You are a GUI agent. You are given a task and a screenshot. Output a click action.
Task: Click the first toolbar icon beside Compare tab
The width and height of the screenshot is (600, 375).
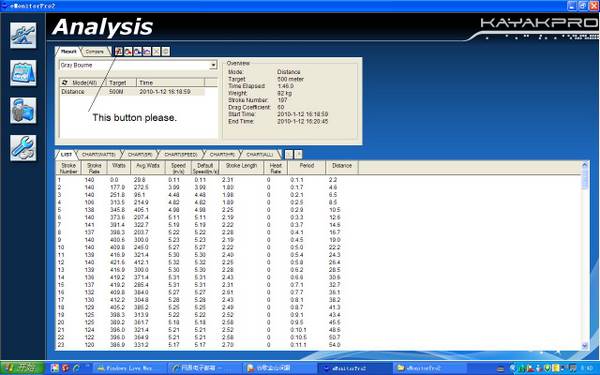[119, 51]
